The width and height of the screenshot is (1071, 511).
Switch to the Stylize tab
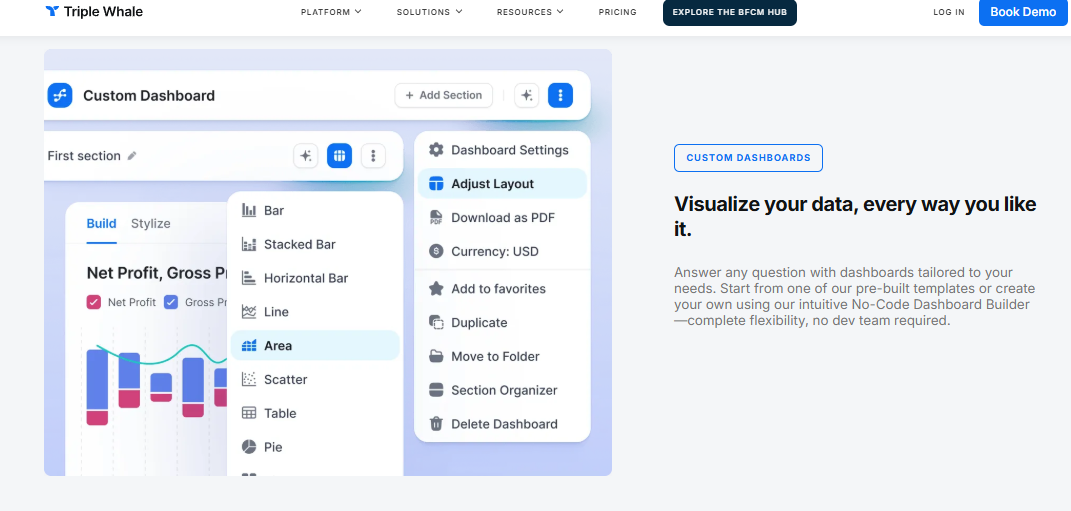151,223
